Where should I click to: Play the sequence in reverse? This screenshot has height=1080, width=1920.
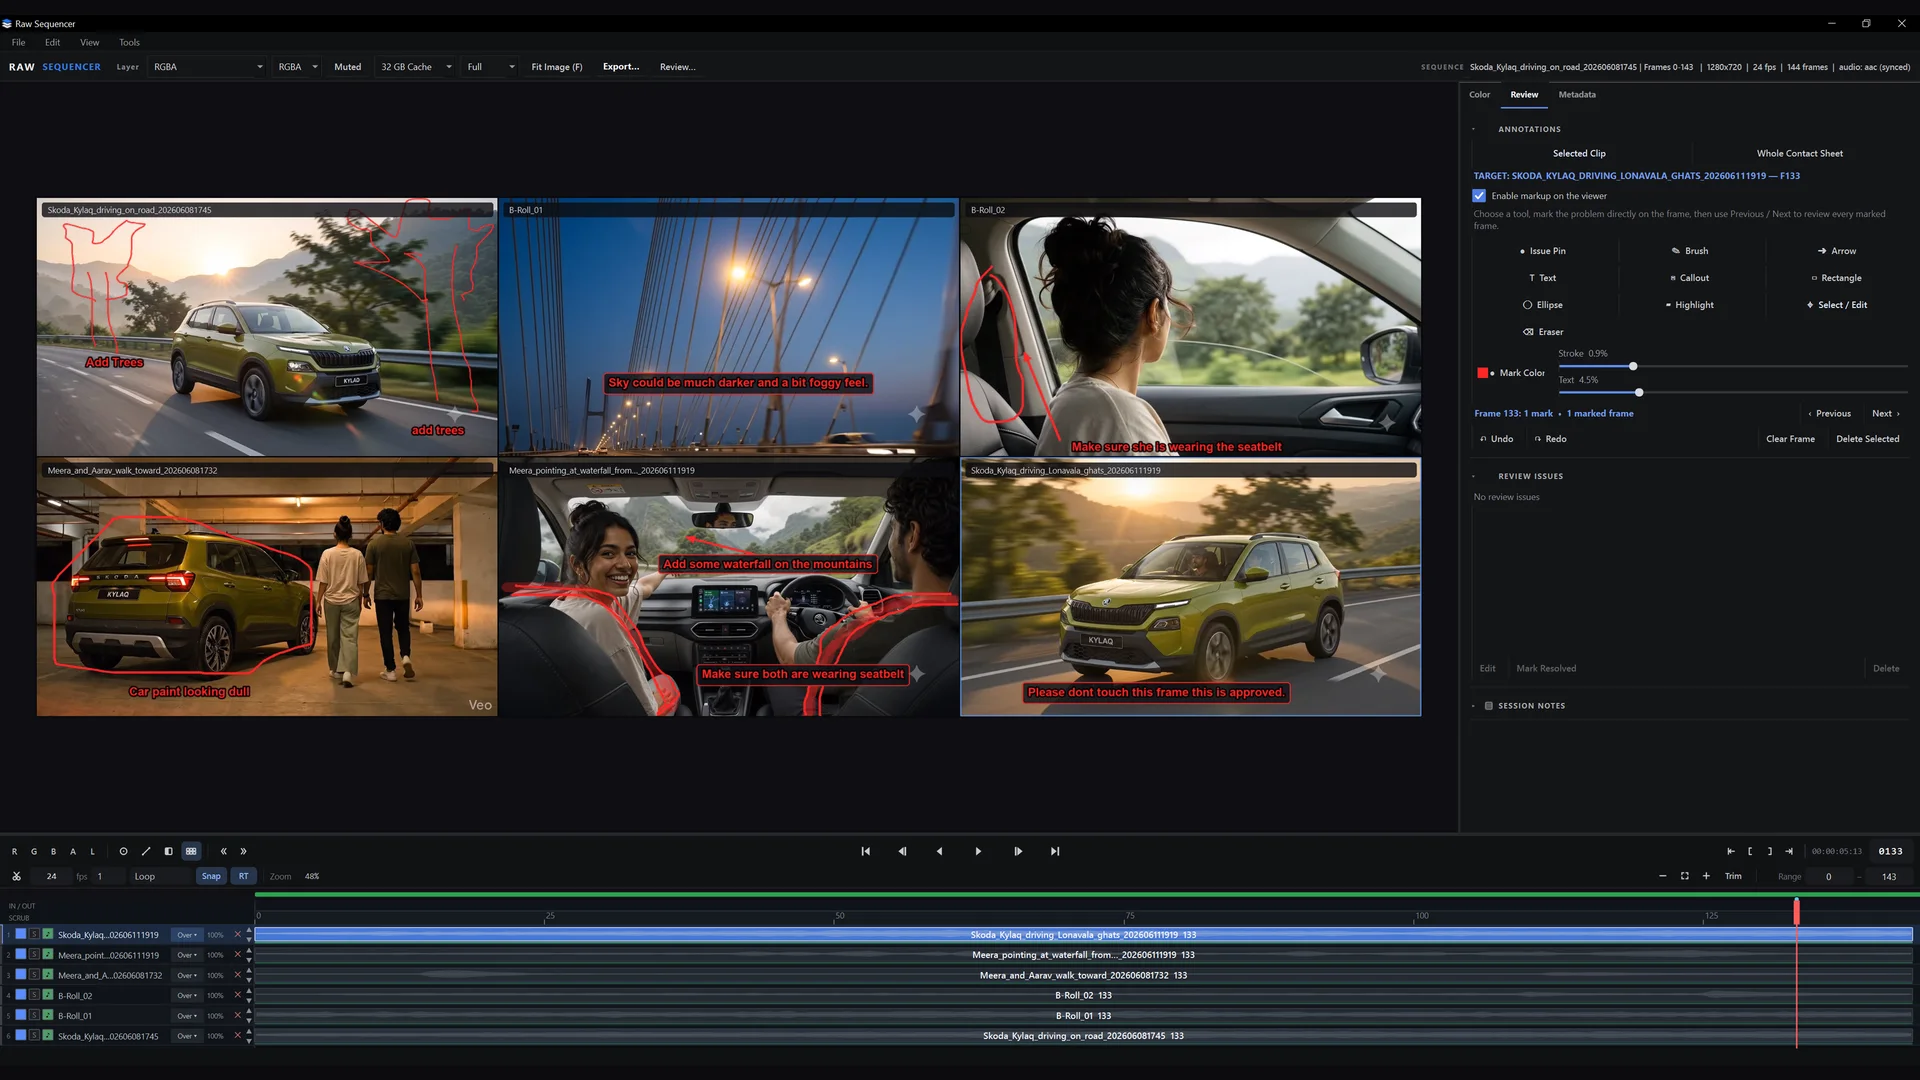tap(939, 851)
